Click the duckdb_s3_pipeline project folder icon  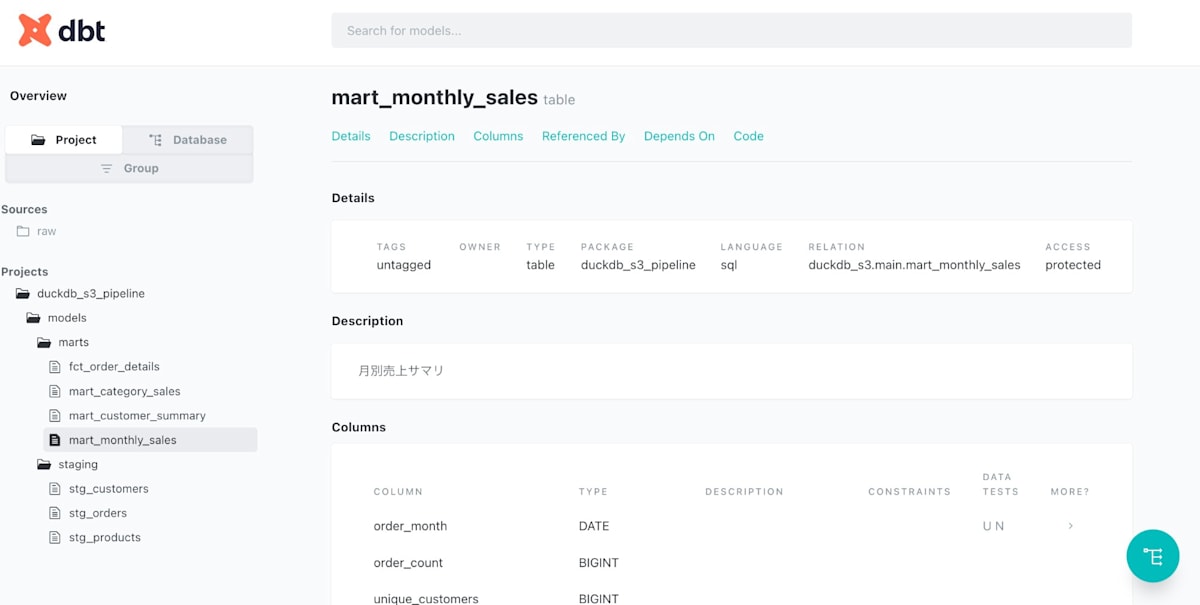(x=23, y=294)
